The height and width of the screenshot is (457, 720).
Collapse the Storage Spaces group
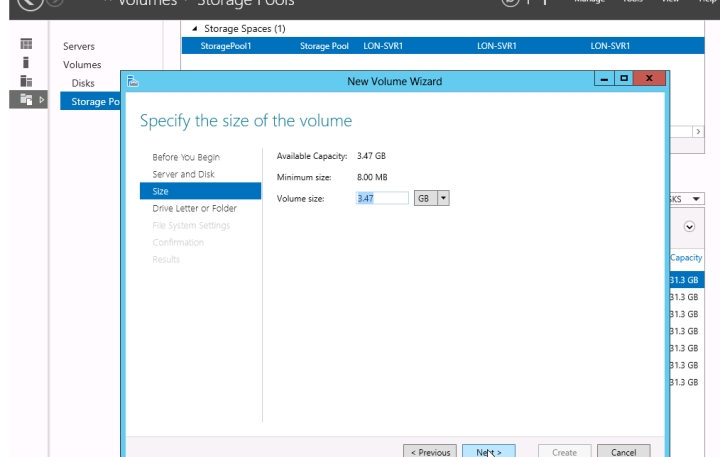(194, 29)
